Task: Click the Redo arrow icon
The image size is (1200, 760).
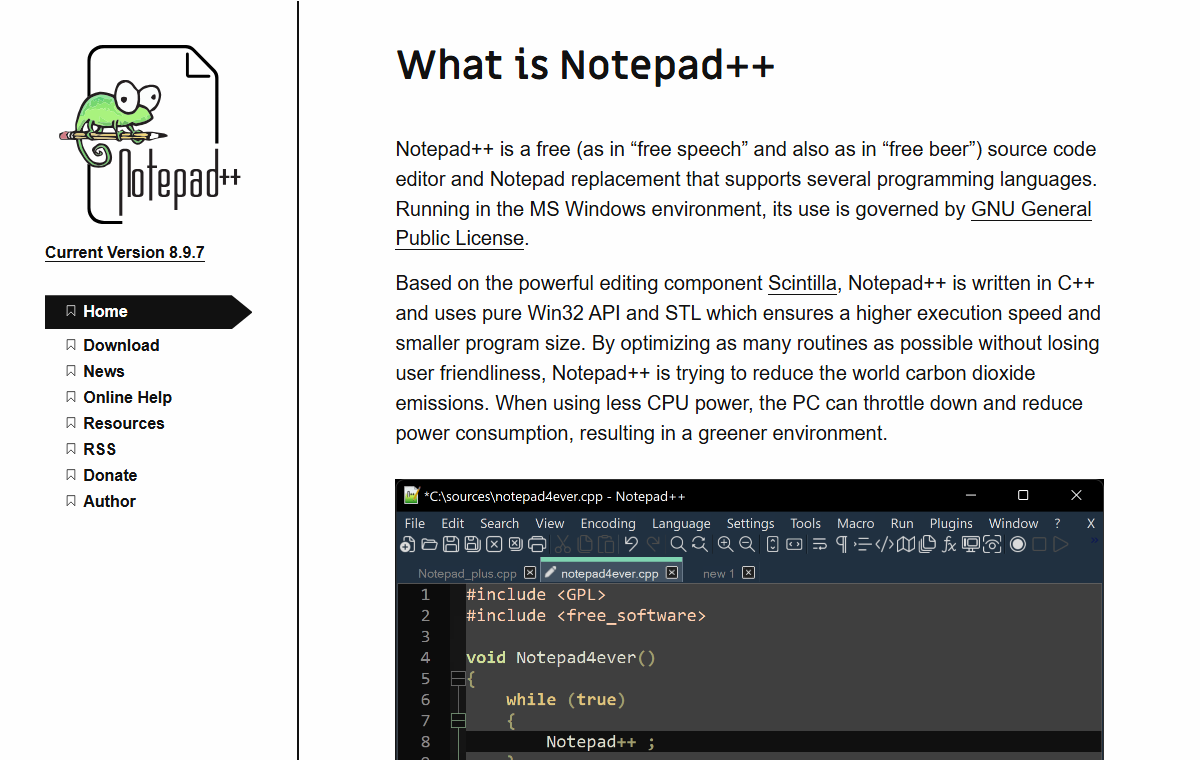Action: [653, 544]
